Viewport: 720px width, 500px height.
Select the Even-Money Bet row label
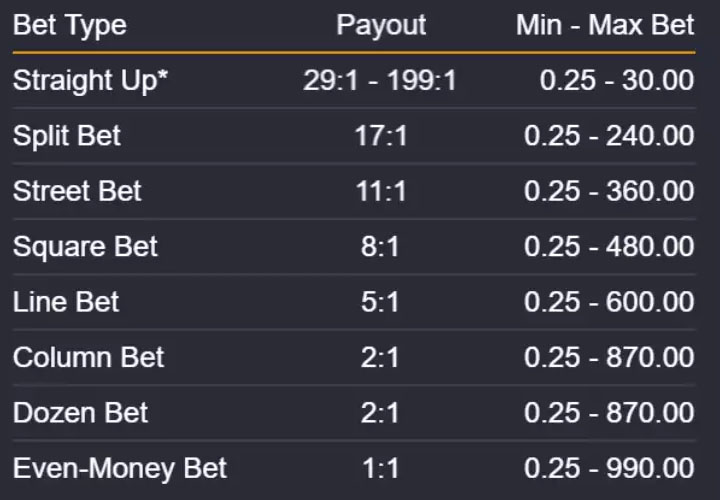tap(120, 469)
